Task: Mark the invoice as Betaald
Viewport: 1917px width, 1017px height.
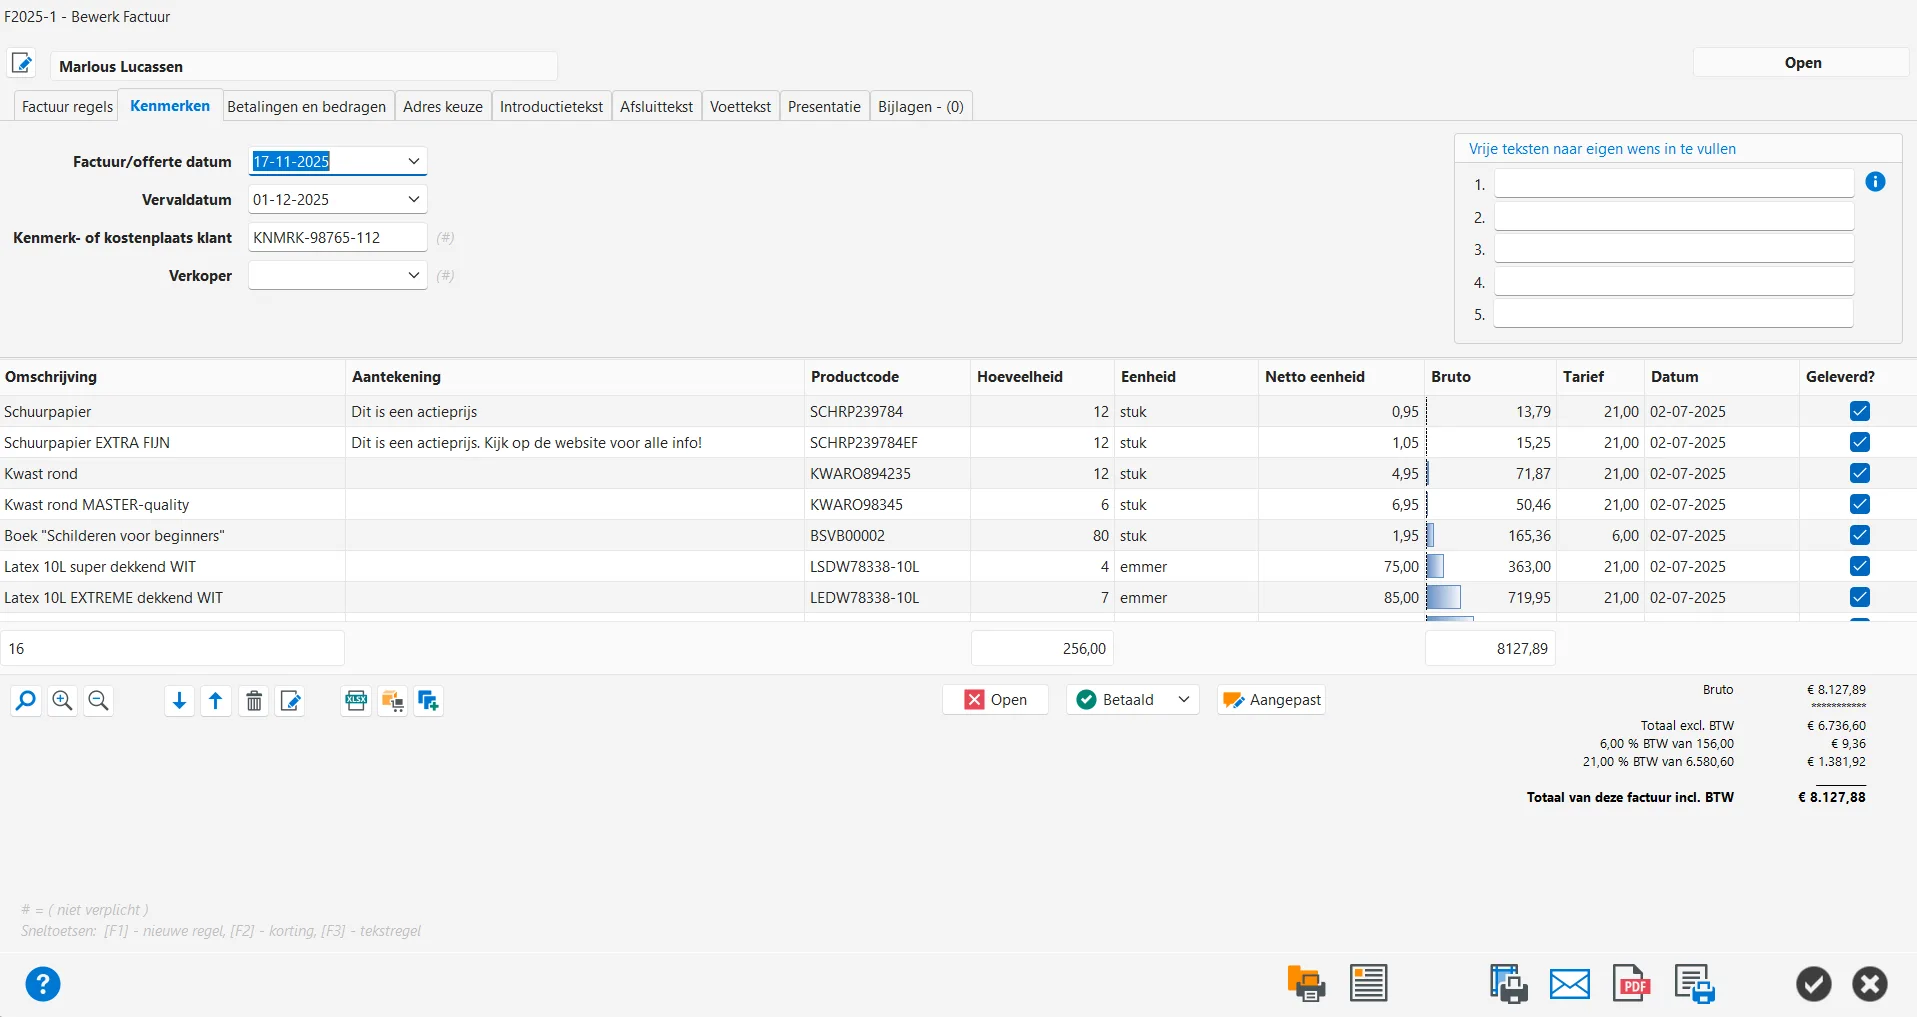Action: pyautogui.click(x=1118, y=700)
